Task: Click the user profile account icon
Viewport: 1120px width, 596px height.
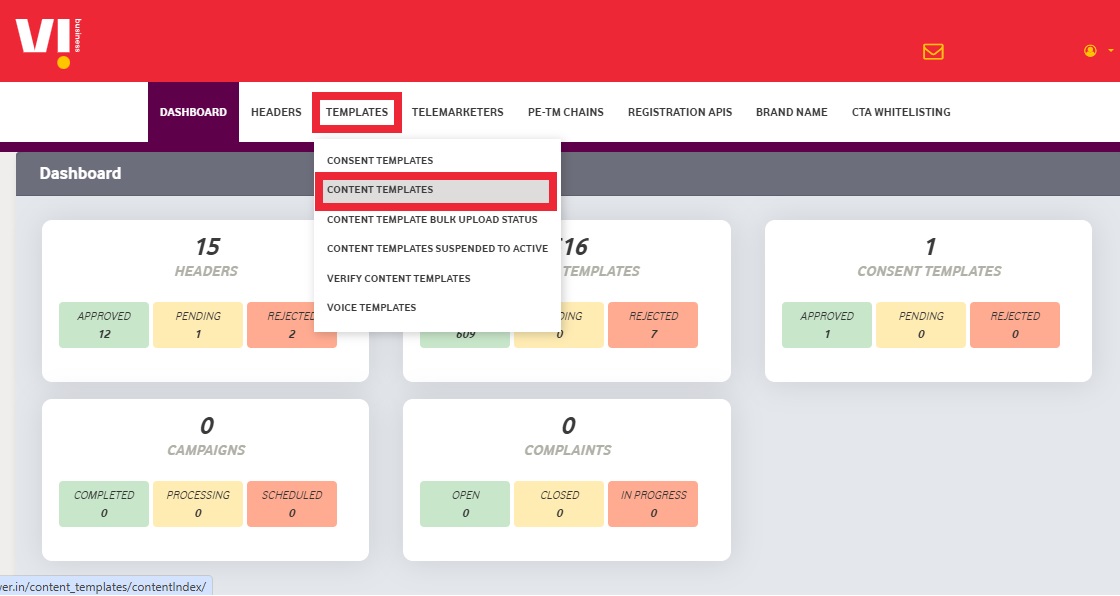Action: 1089,50
